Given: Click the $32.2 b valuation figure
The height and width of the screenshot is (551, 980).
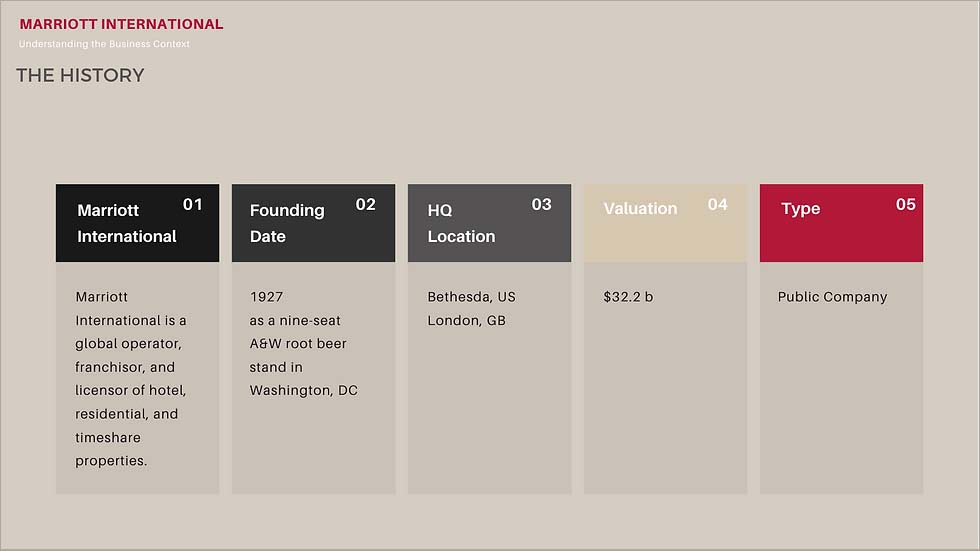Looking at the screenshot, I should click(628, 297).
